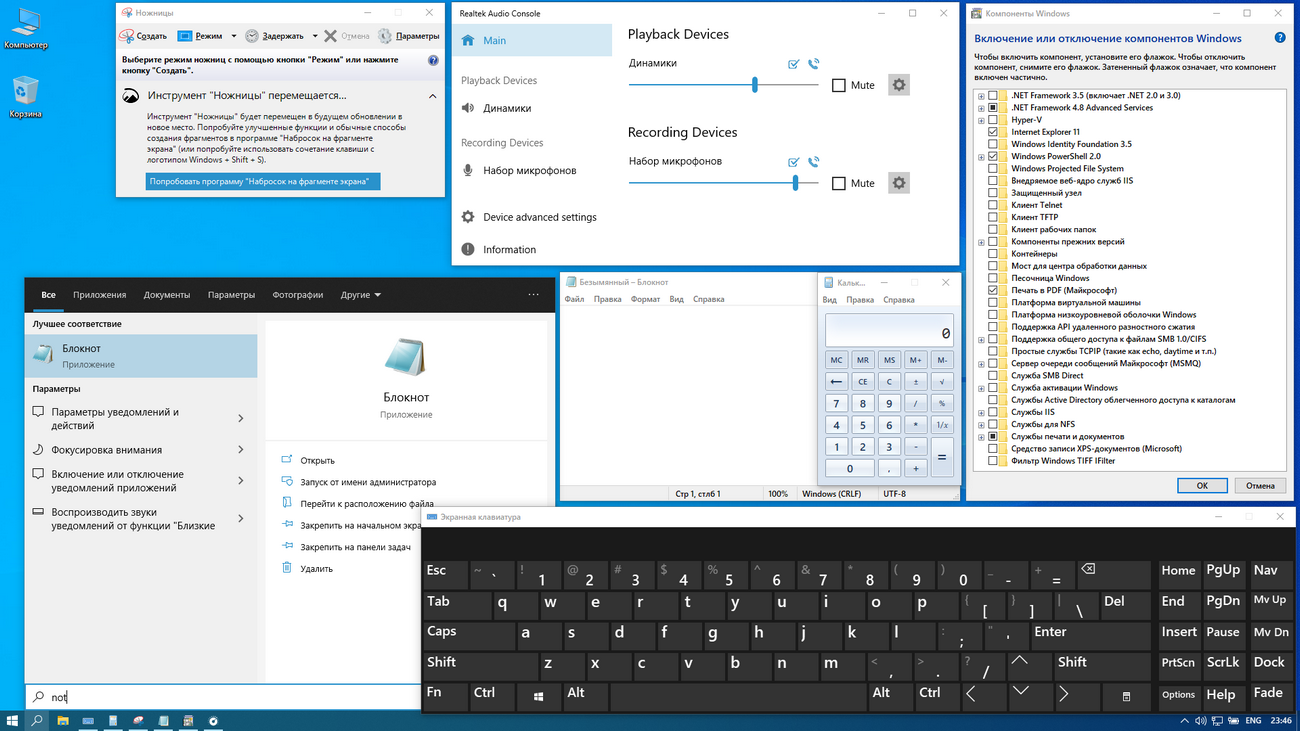Open the Windows Start menu
1300x731 pixels.
click(x=13, y=720)
